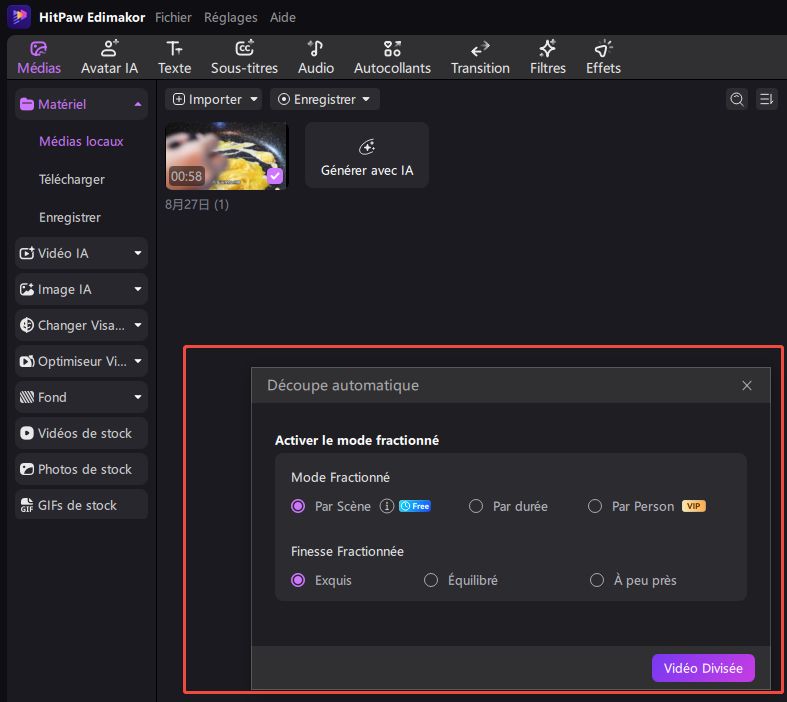787x702 pixels.
Task: Toggle the checkmark on the video thumbnail
Action: pos(275,176)
